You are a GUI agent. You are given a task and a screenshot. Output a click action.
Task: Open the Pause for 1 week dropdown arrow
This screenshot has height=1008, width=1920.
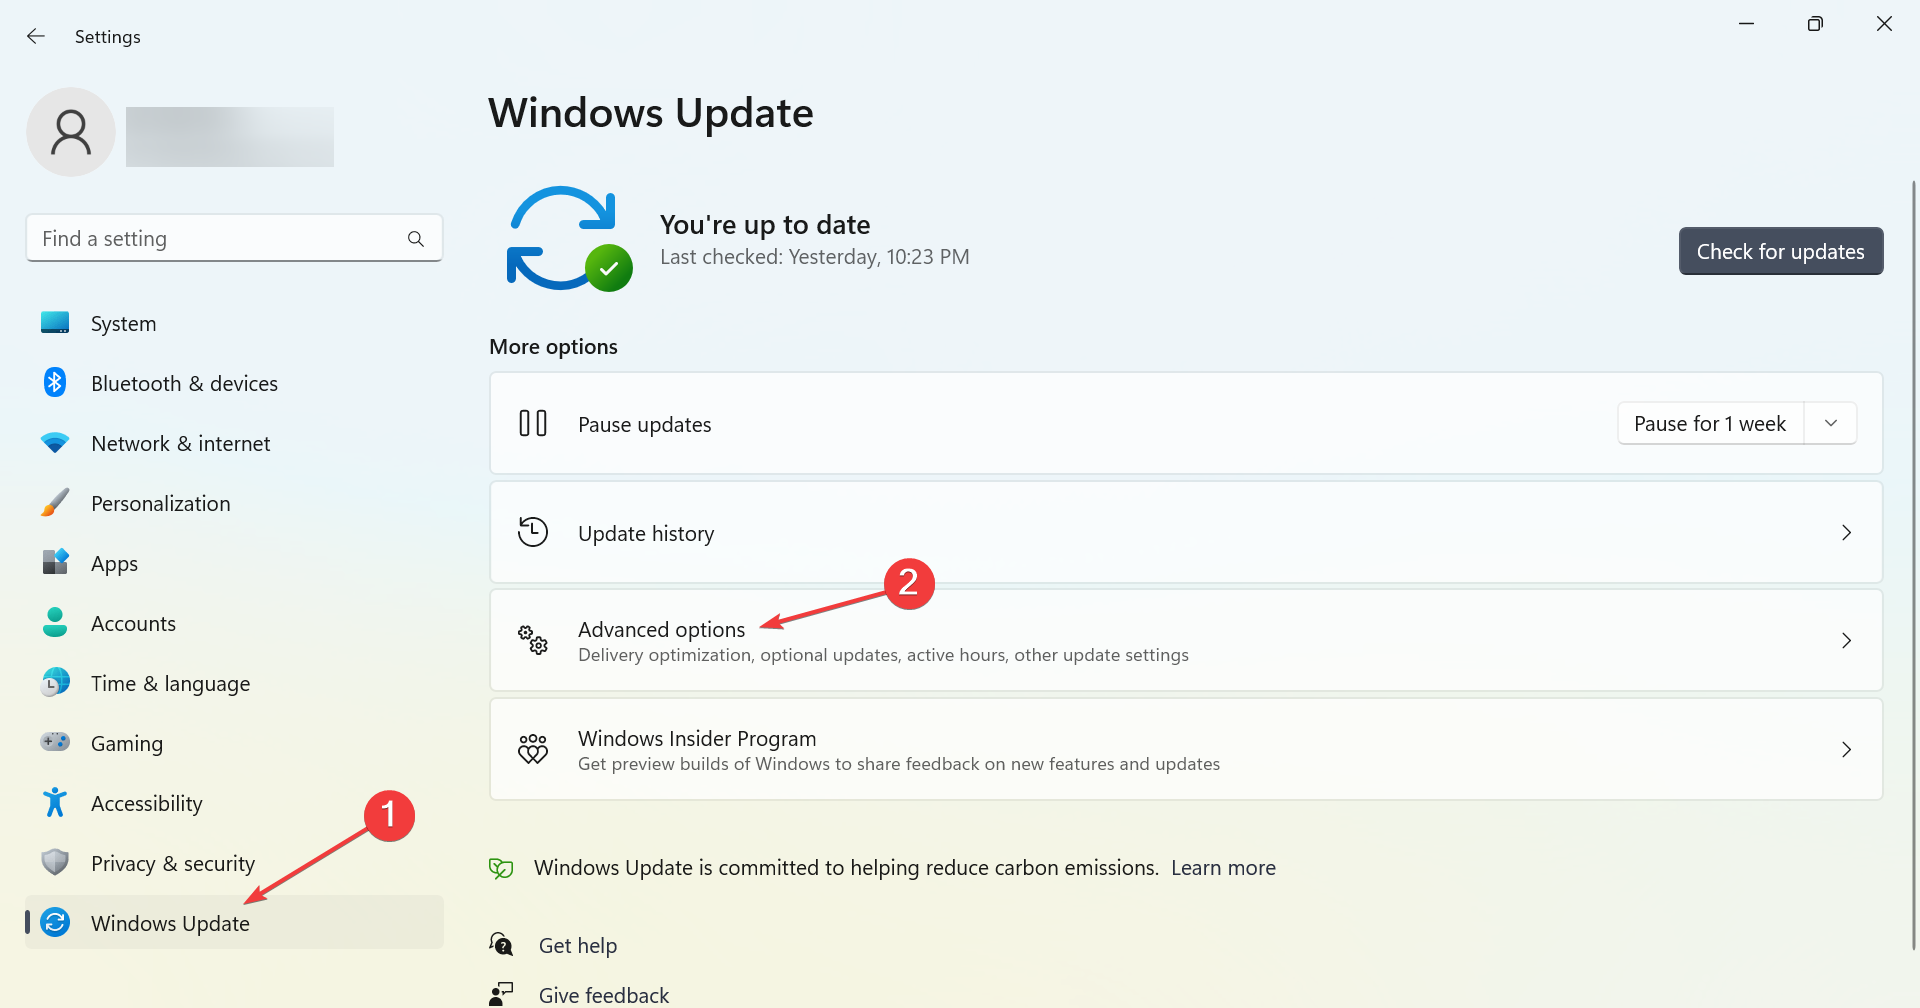pos(1830,423)
